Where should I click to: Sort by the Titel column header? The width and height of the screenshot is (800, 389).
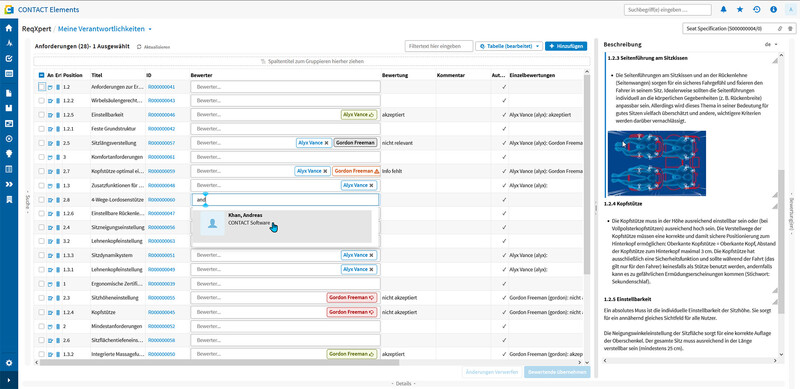click(x=96, y=75)
